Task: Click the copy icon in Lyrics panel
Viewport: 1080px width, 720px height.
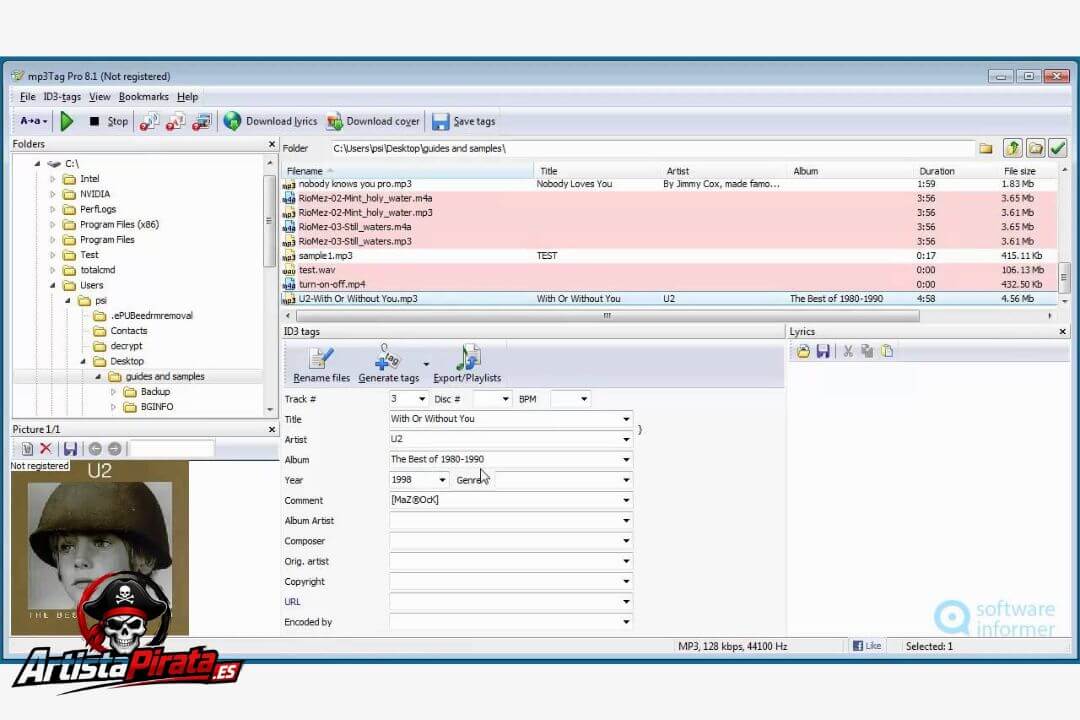Action: [867, 351]
